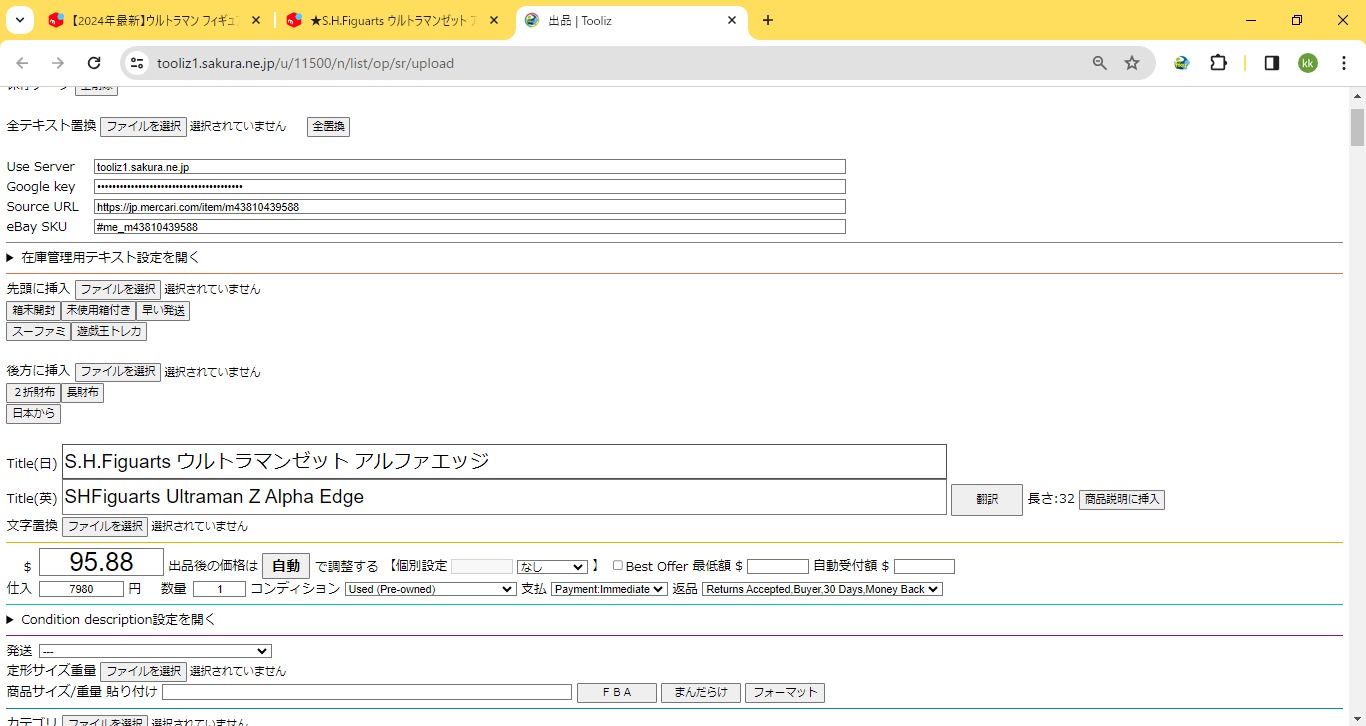Click the bookmark star icon
The height and width of the screenshot is (726, 1366).
(x=1132, y=63)
